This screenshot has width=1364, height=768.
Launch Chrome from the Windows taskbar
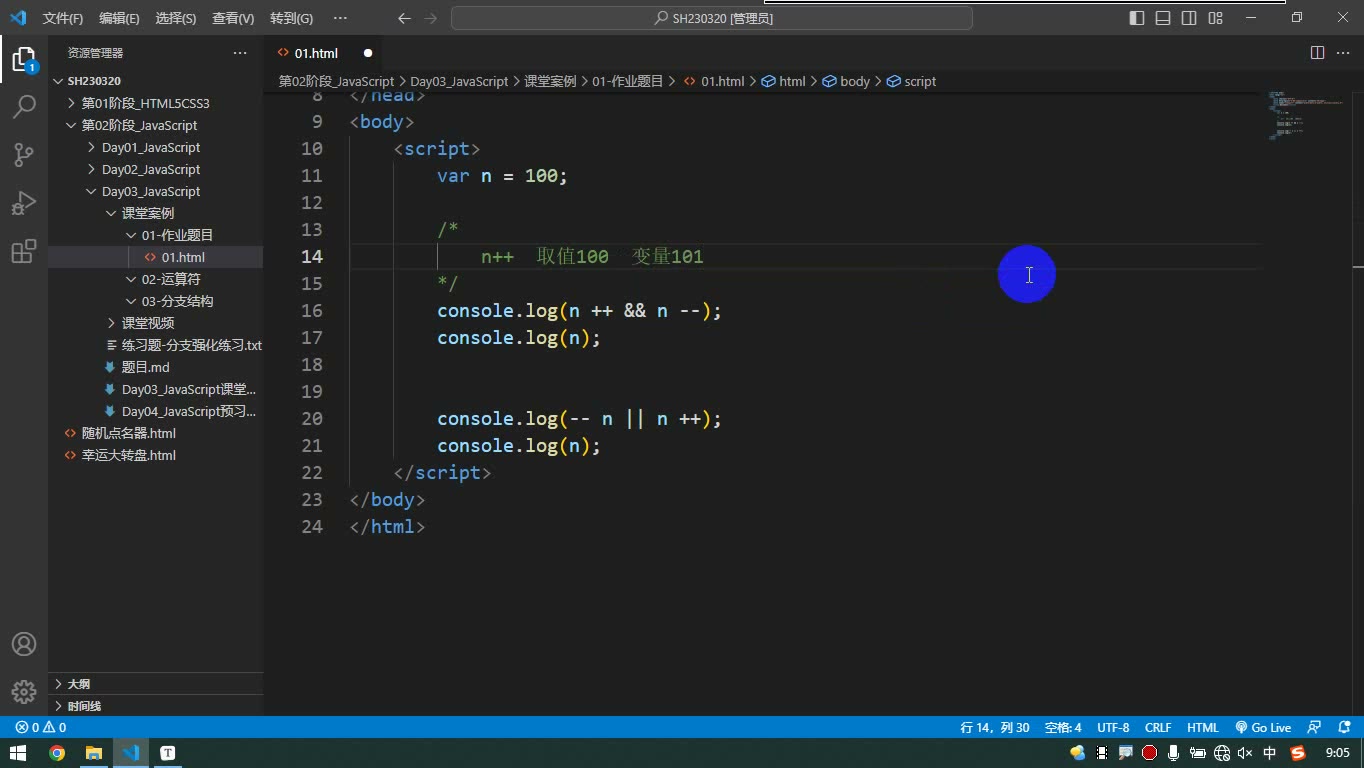tap(57, 753)
